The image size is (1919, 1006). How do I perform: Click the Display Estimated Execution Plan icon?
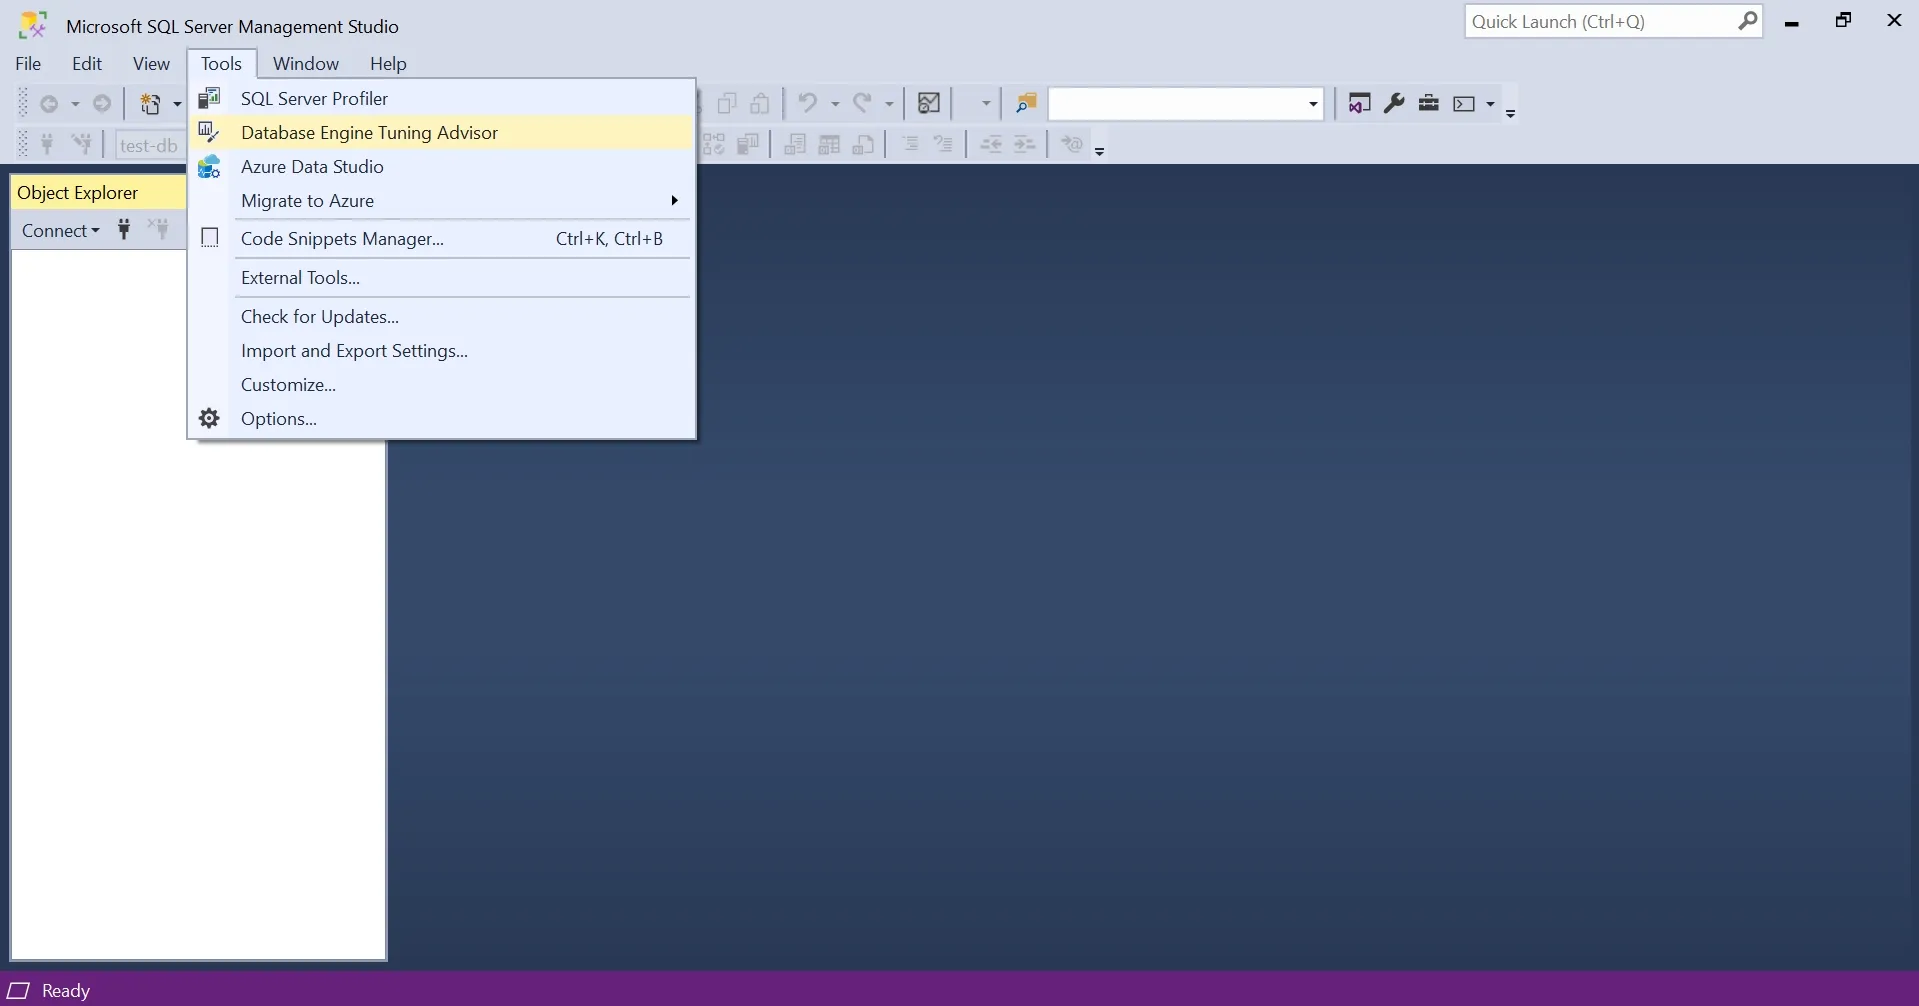coord(714,144)
